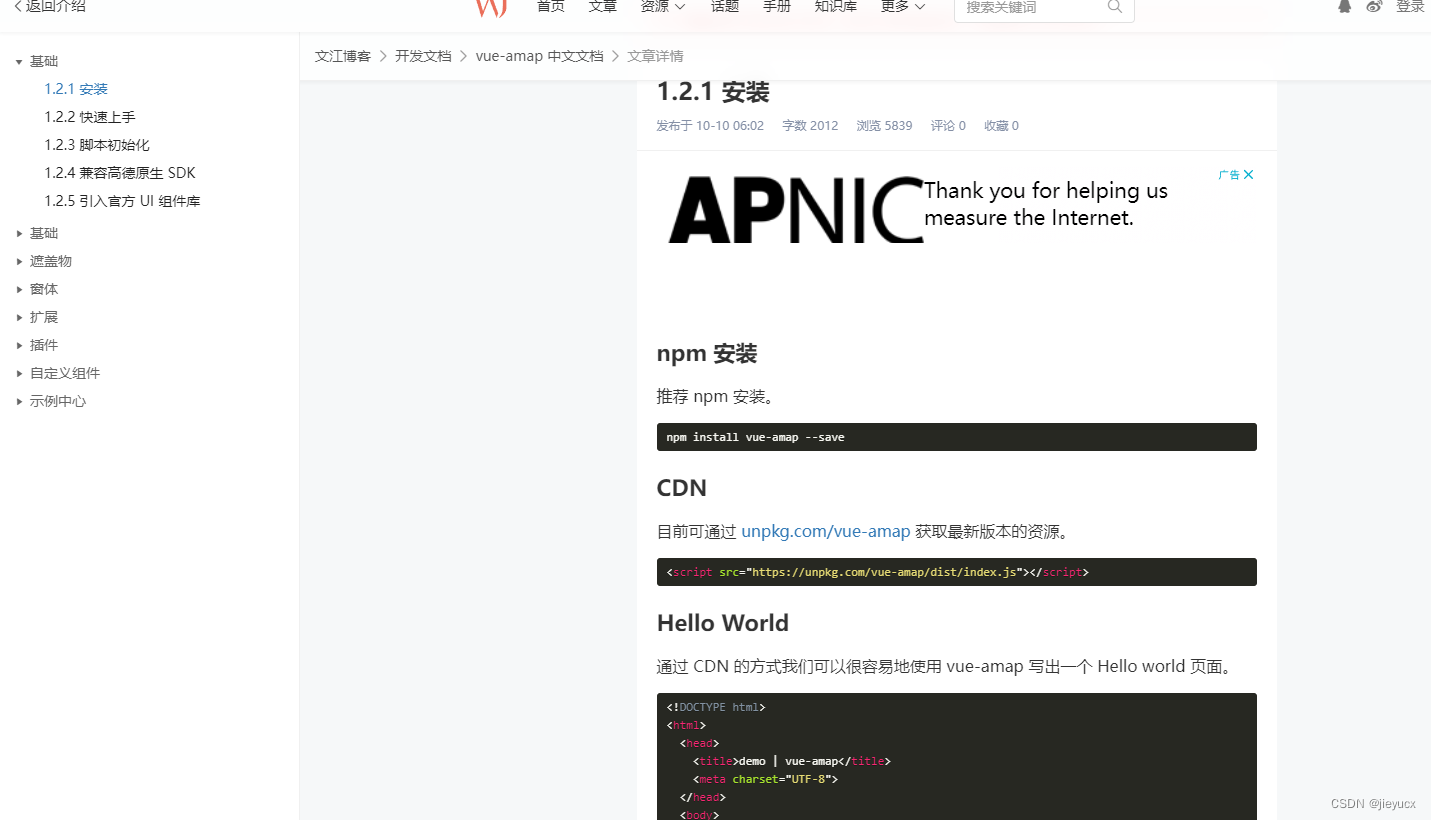Click 开发文档 in the breadcrumb

423,56
